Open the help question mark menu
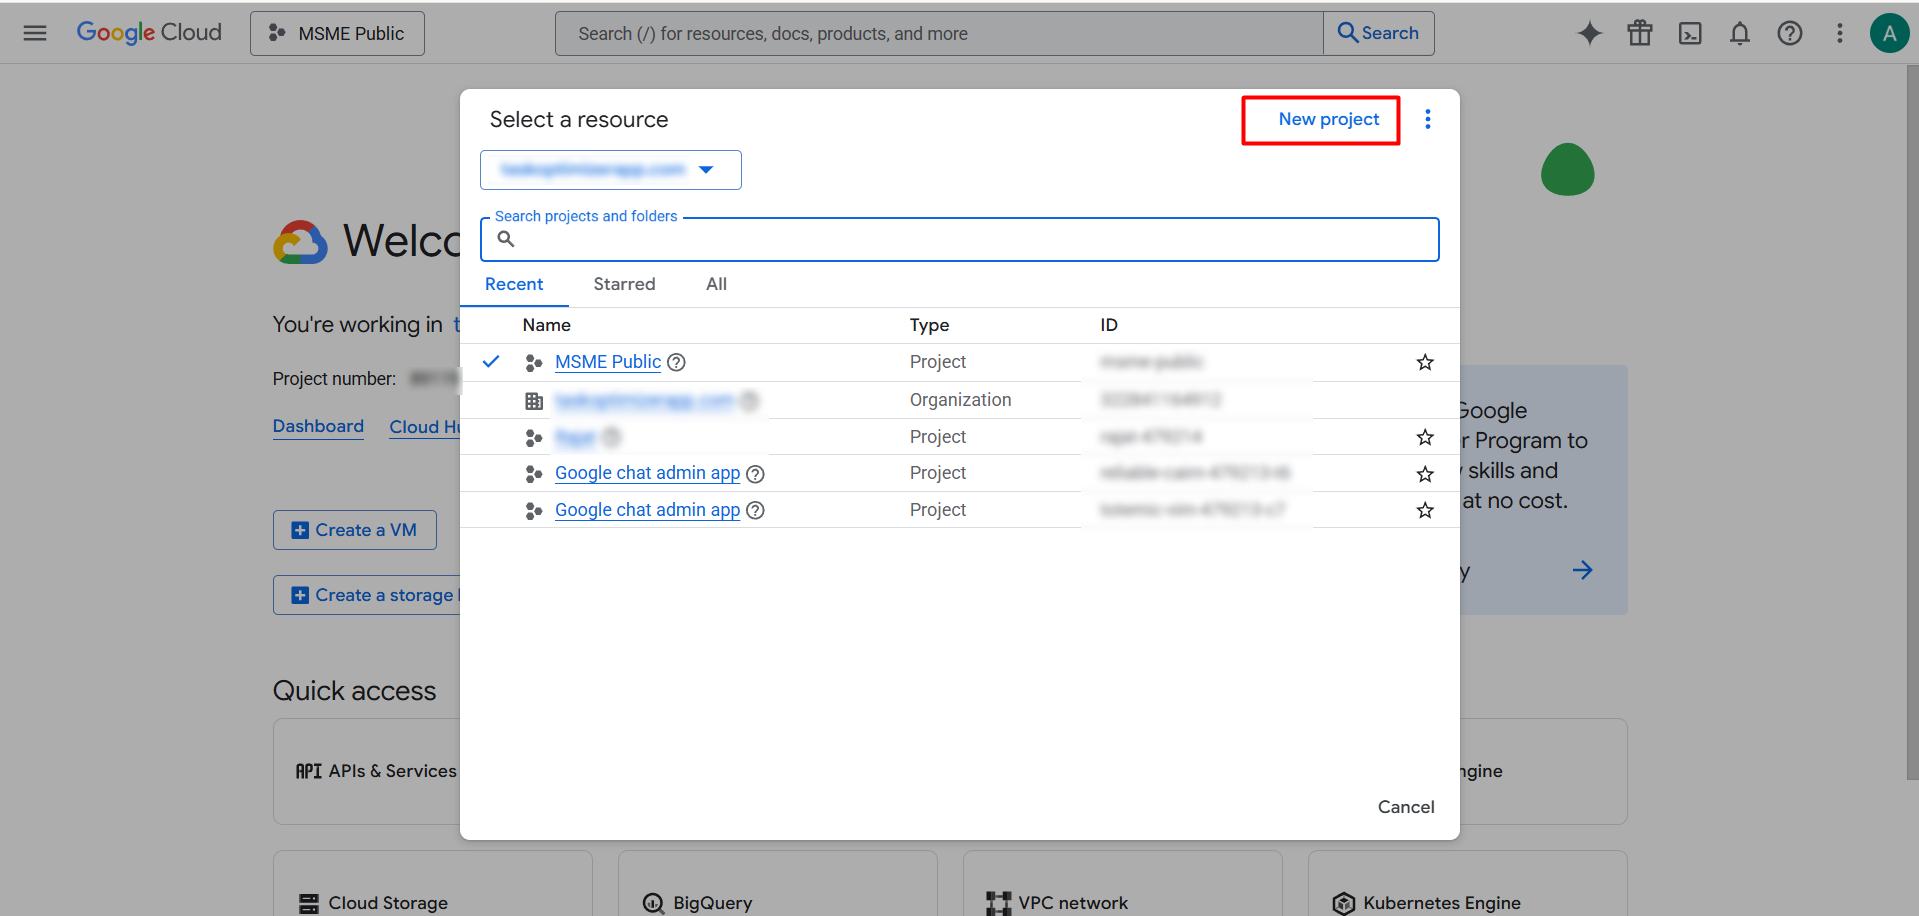 (x=1790, y=33)
